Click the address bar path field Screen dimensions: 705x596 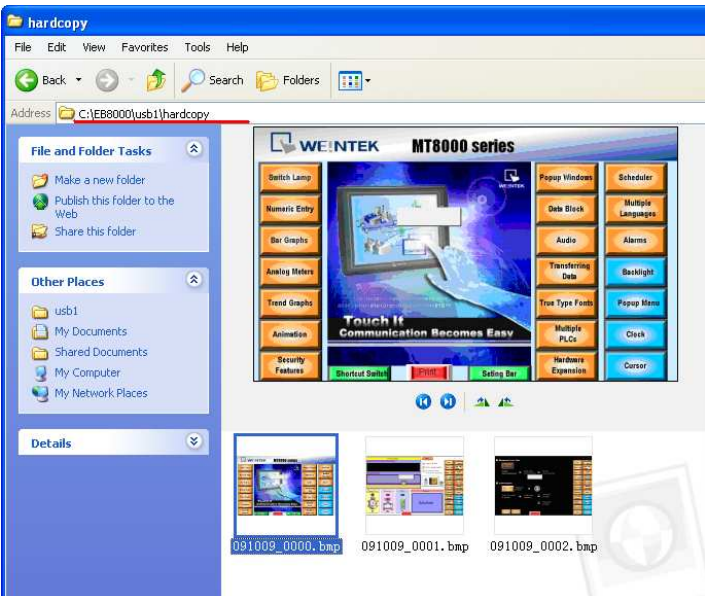point(380,114)
